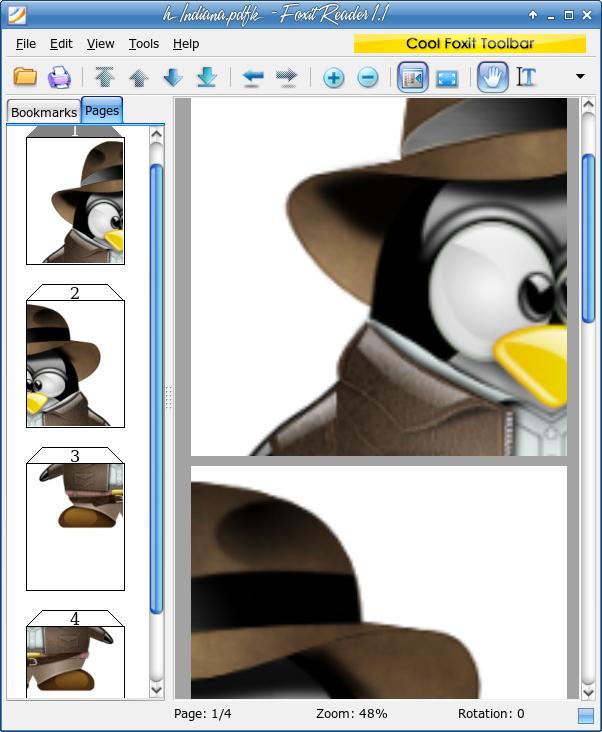Click the Zoom: 48% status text
602x732 pixels.
[351, 714]
